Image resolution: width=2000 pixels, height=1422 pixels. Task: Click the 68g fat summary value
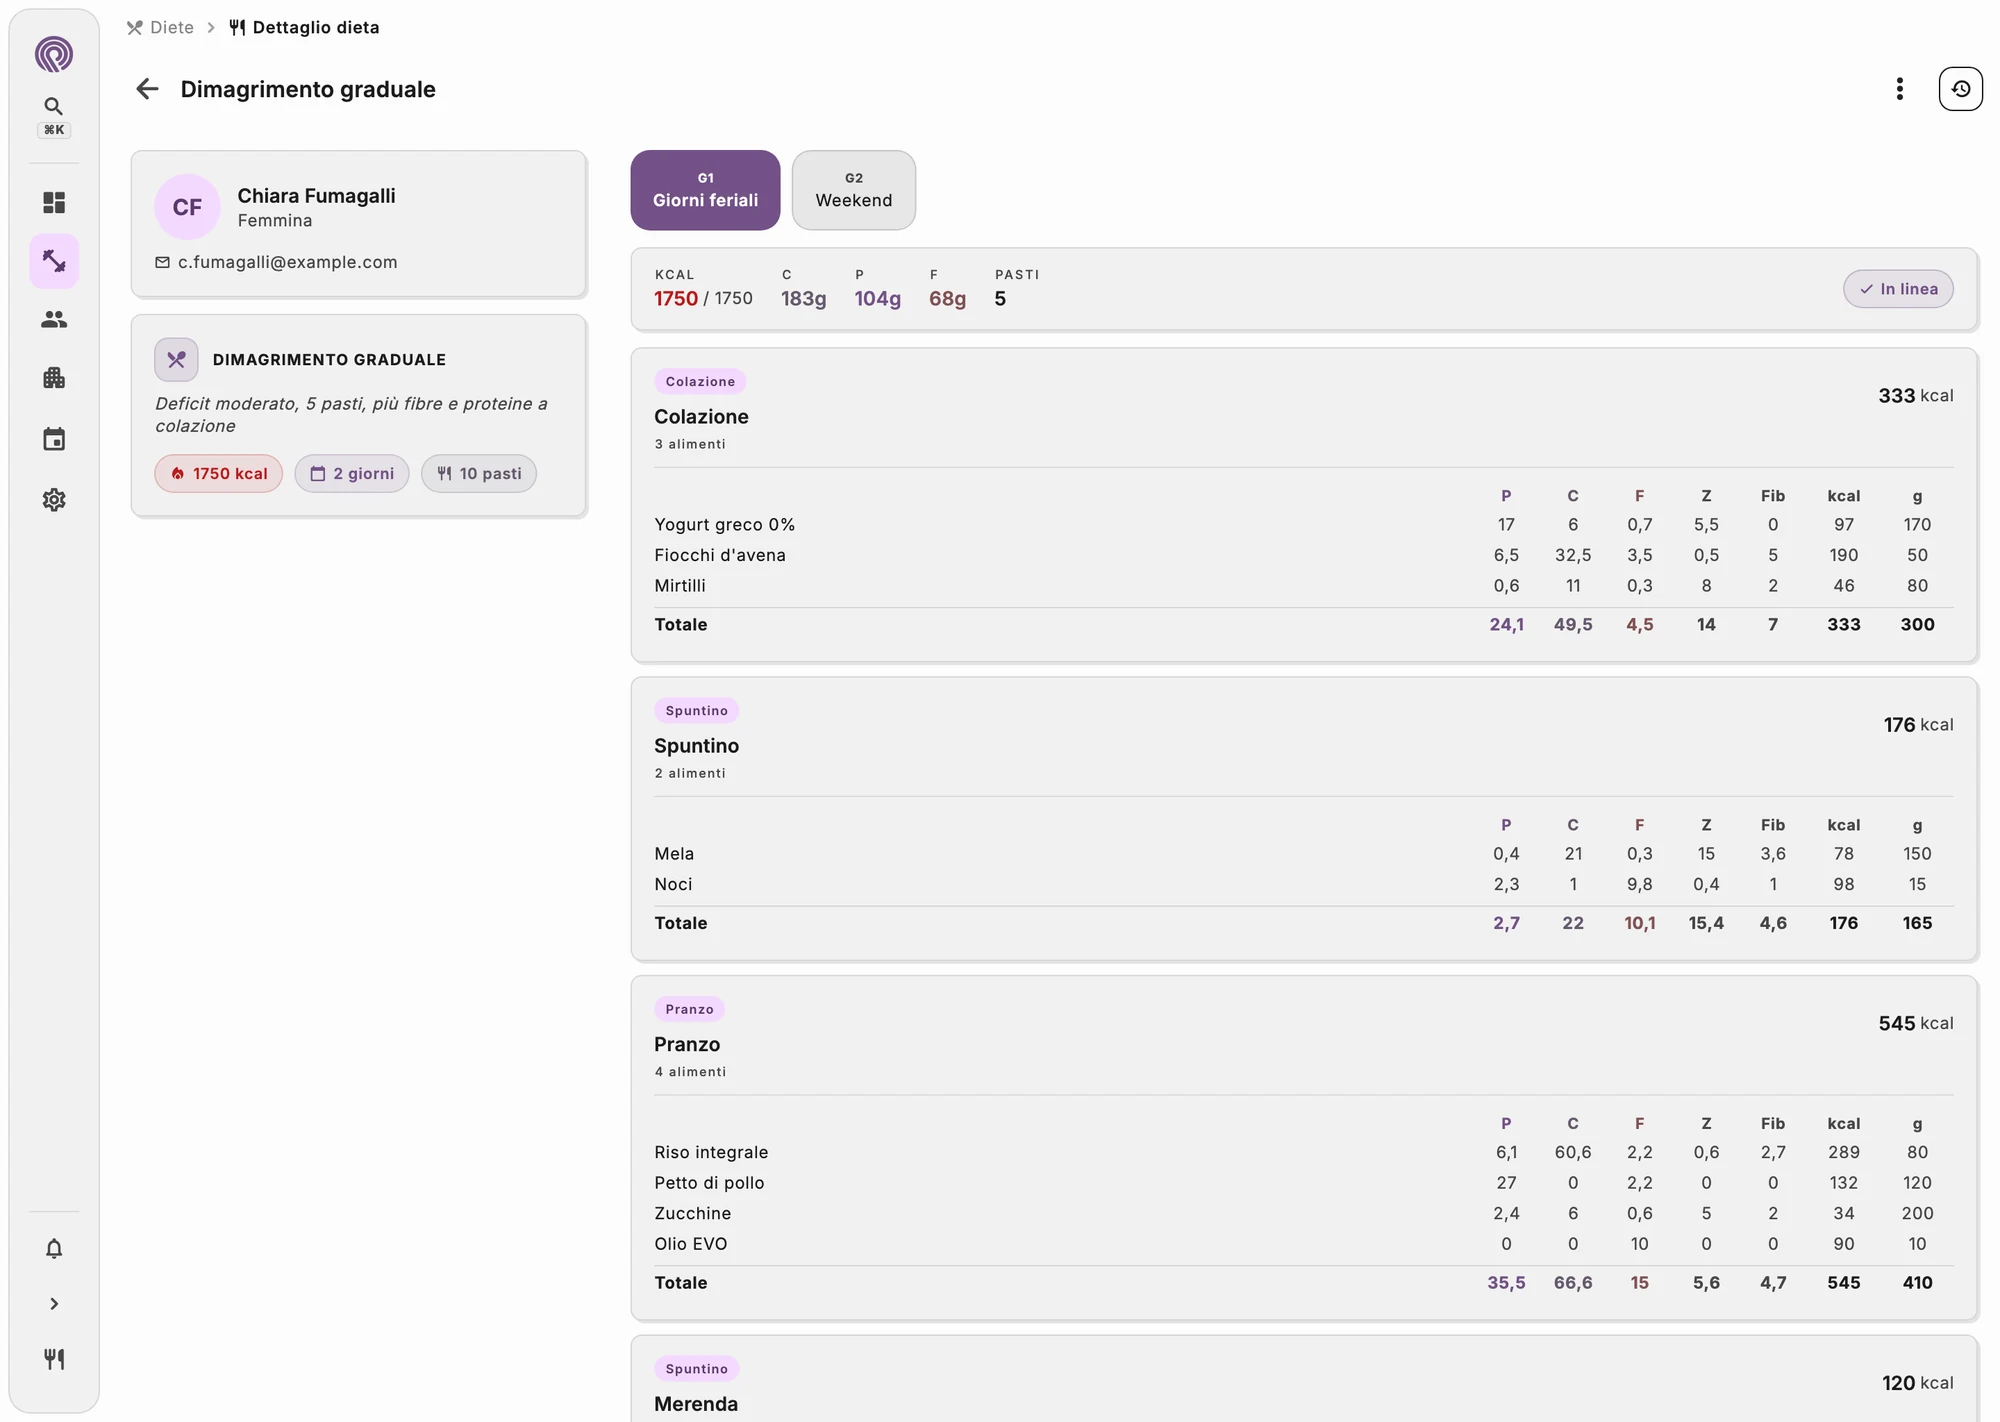tap(947, 298)
